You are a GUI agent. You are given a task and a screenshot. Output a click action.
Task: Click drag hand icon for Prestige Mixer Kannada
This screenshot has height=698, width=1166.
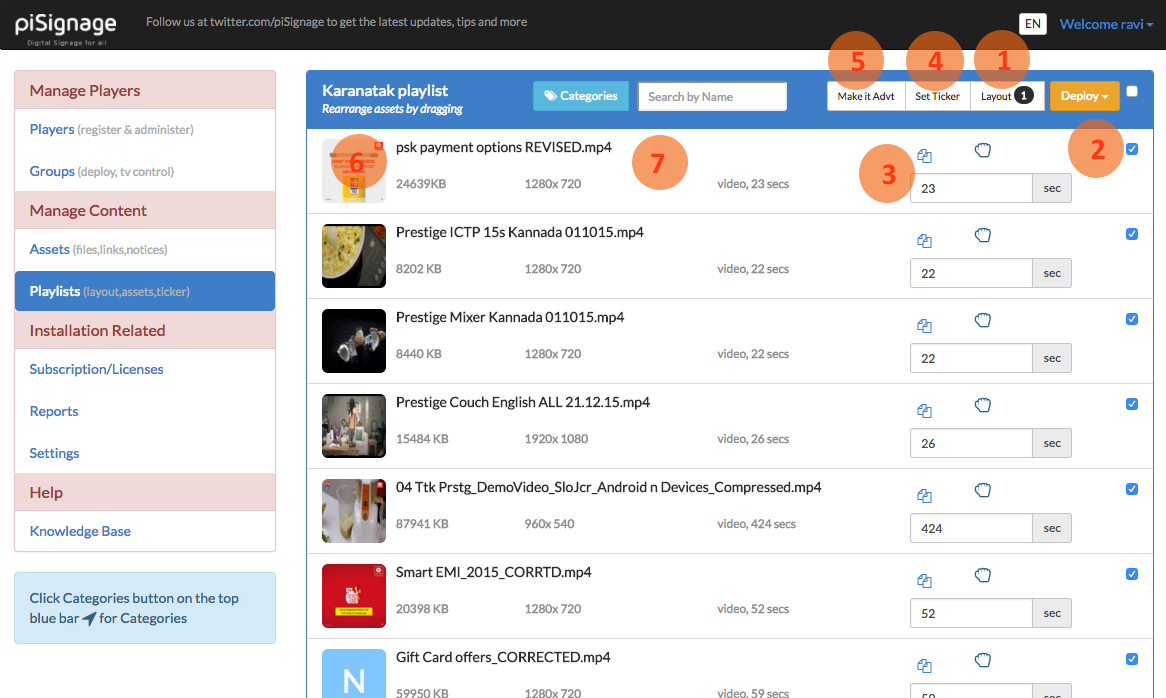(x=983, y=320)
